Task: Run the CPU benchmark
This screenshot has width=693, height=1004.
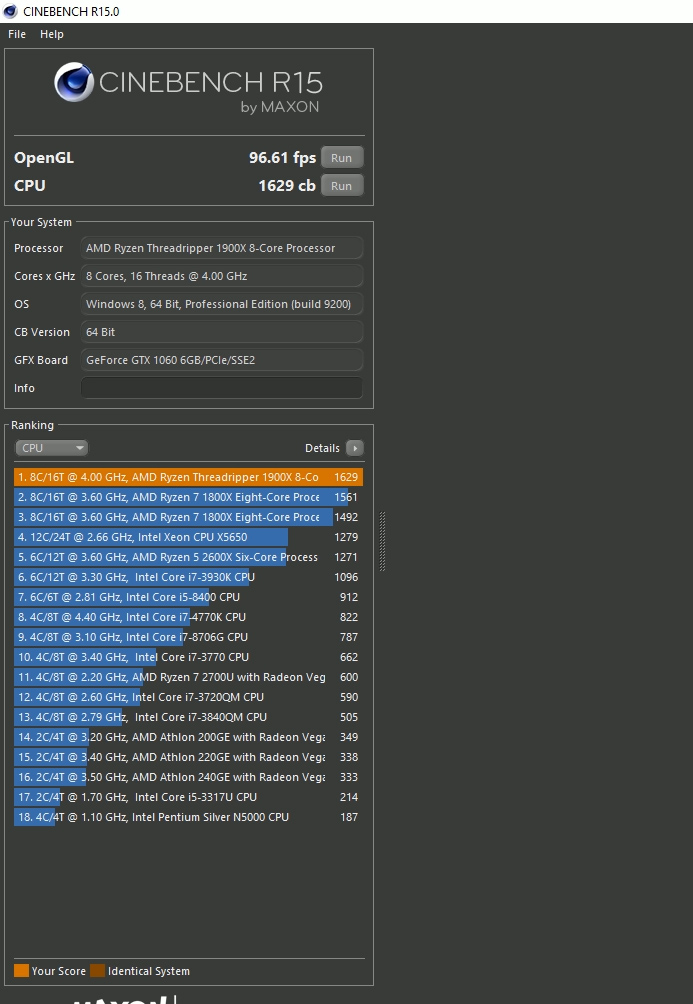Action: [x=342, y=186]
